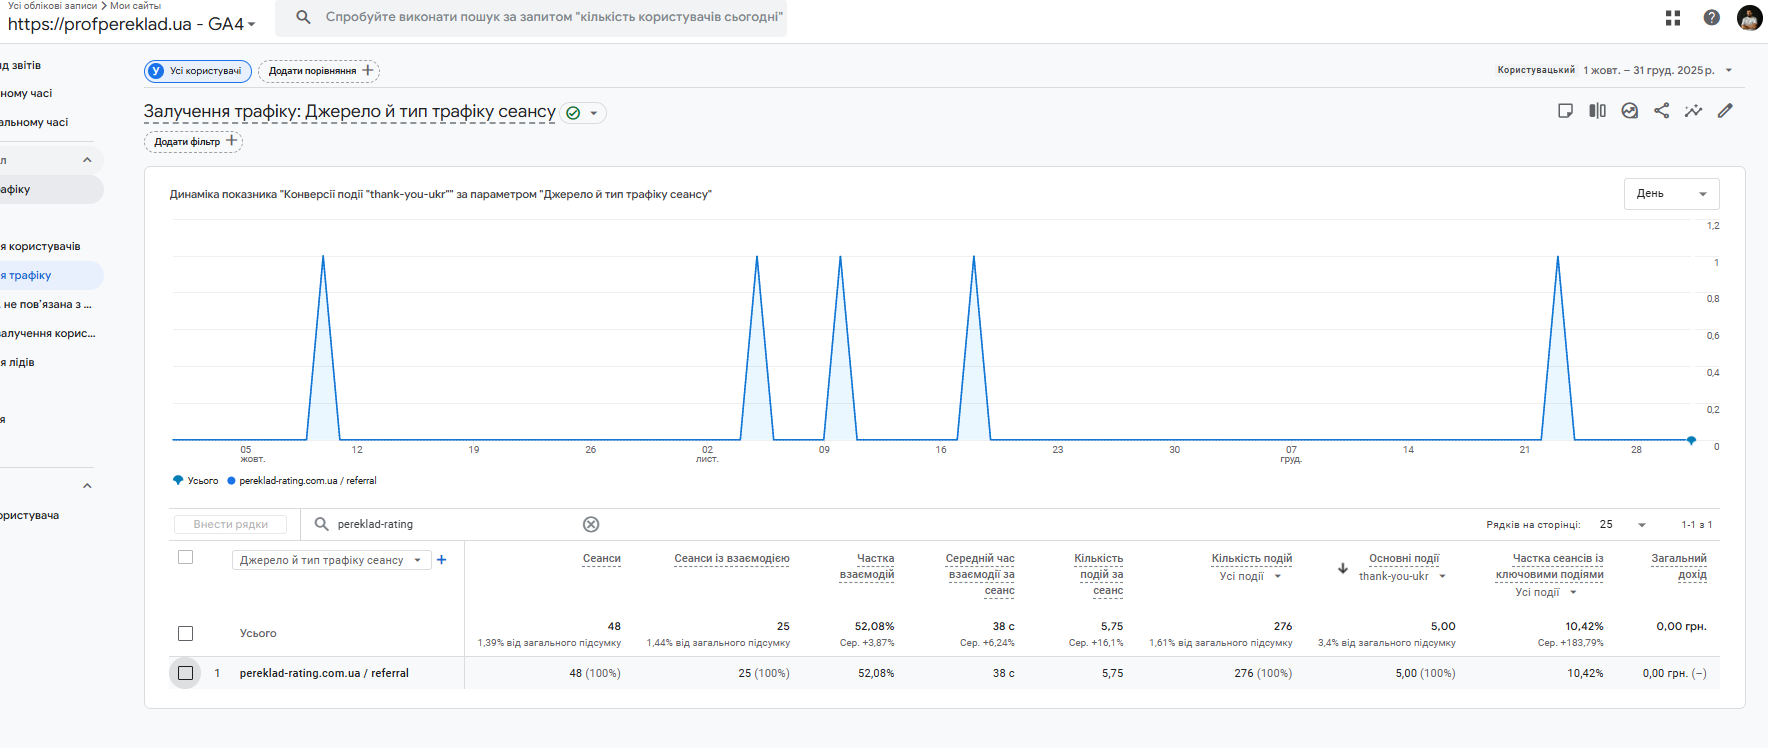Click the Google apps grid icon

1673,18
